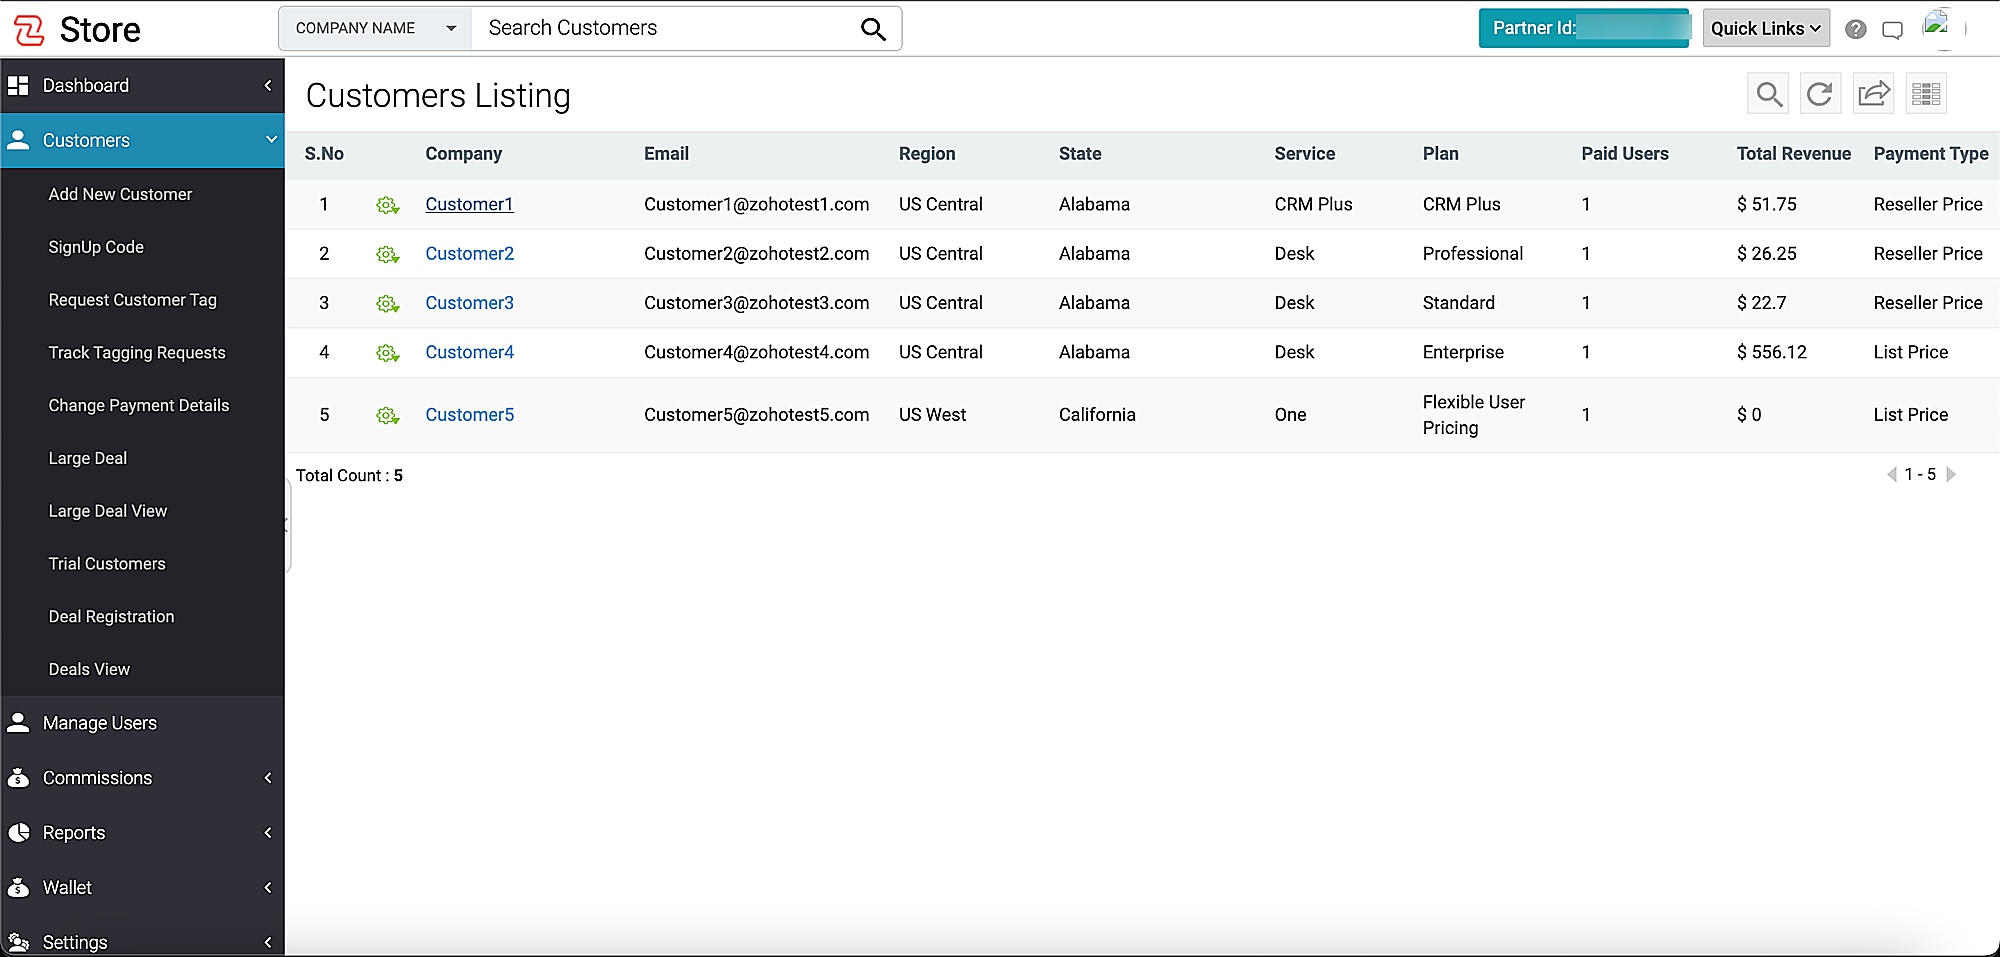This screenshot has height=957, width=2000.
Task: Open the column chooser grid icon
Action: pos(1926,94)
